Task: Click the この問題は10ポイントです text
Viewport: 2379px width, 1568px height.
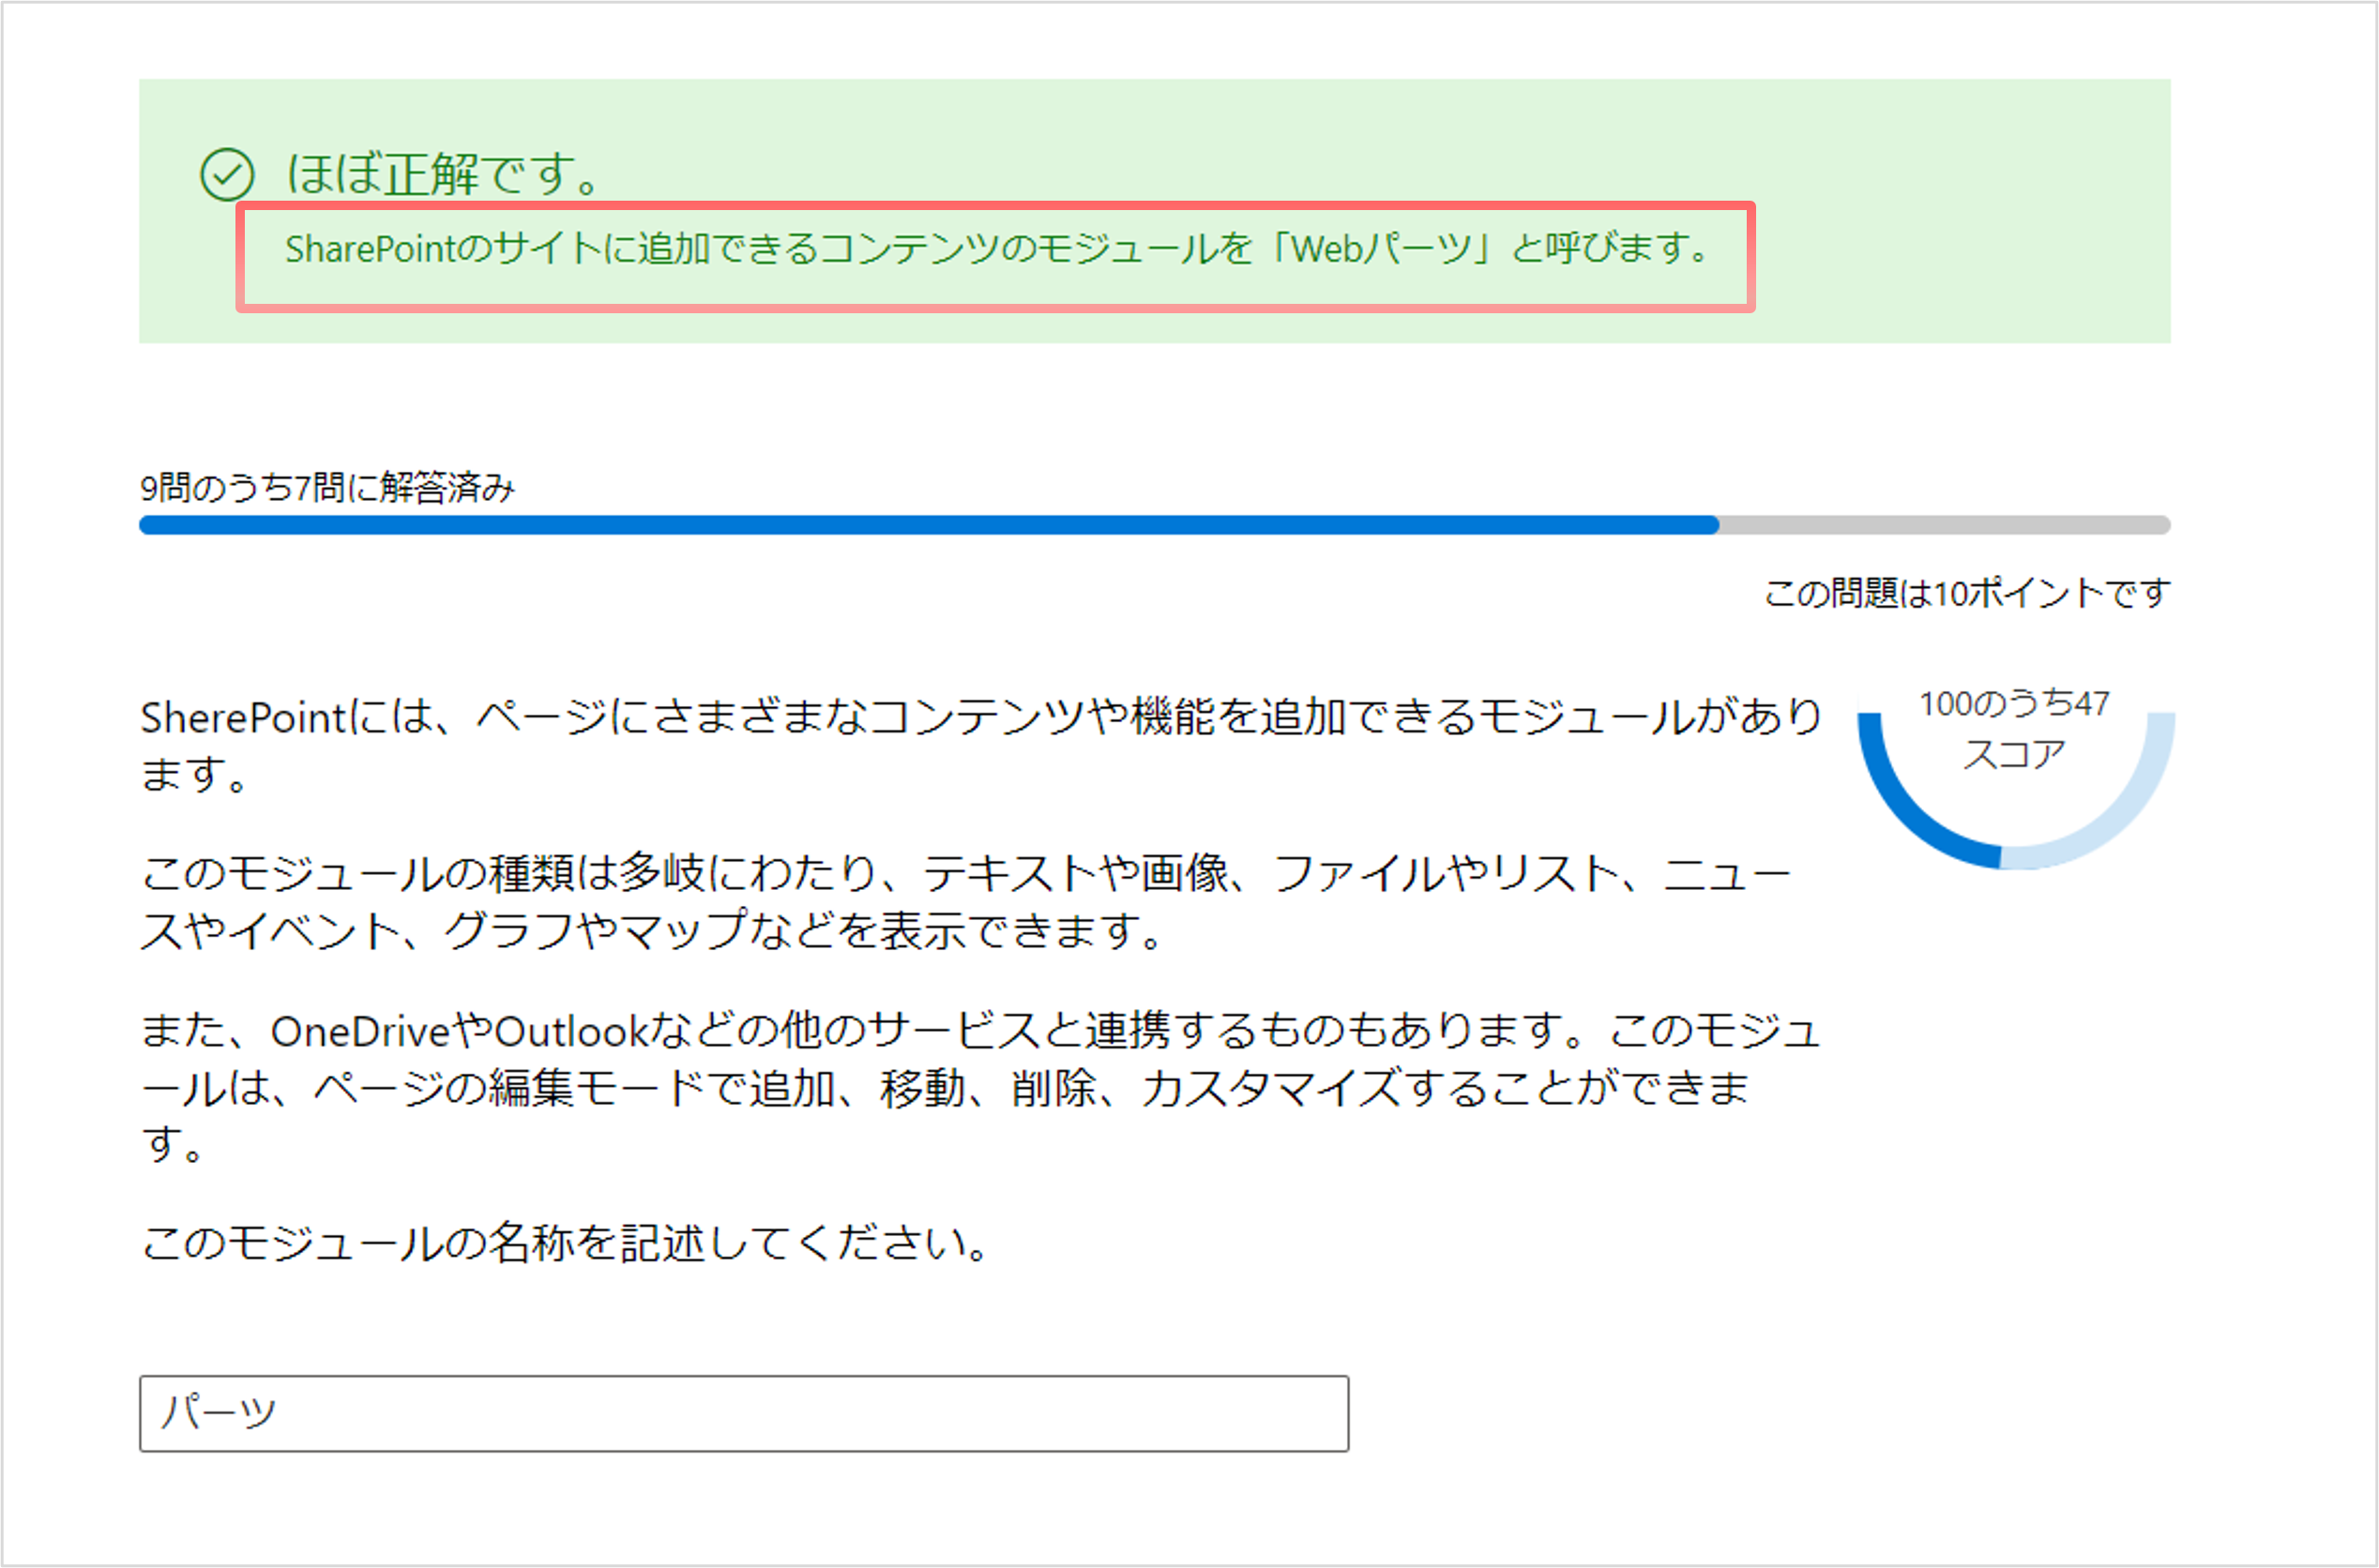Action: pyautogui.click(x=1967, y=593)
